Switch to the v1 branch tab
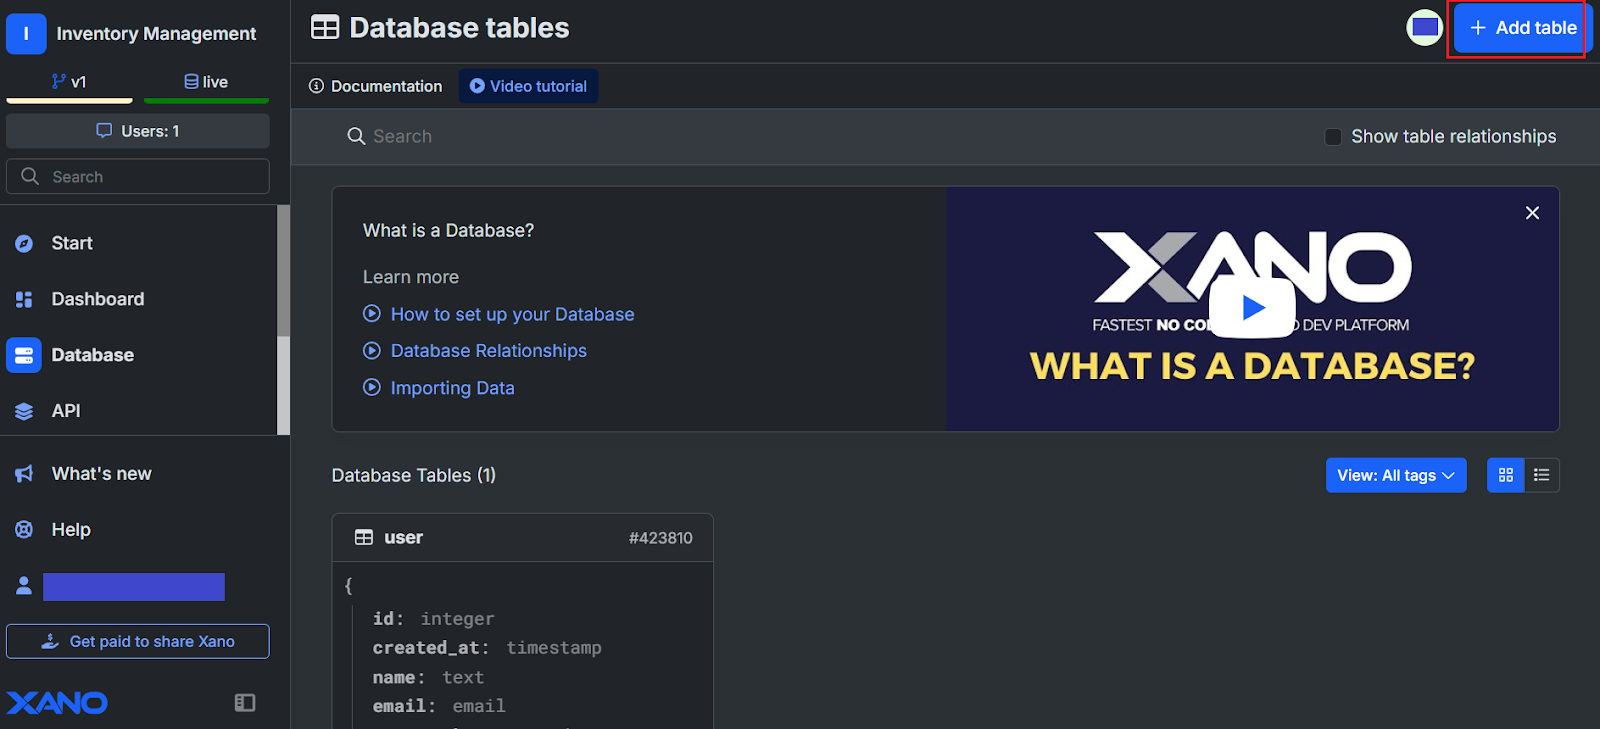1600x729 pixels. 69,82
